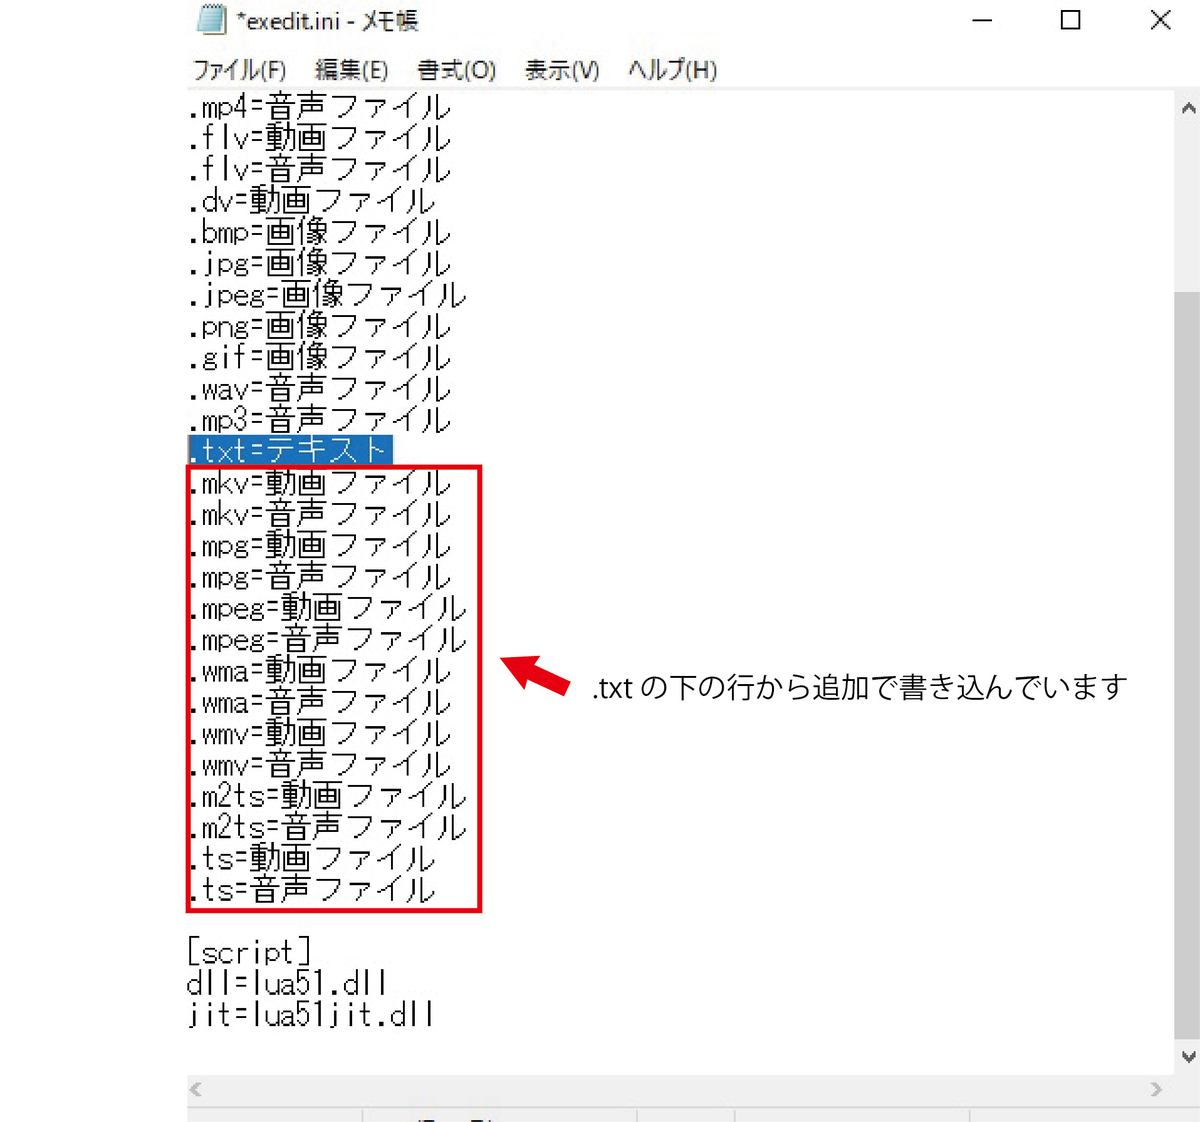Screen dimensions: 1200x1122
Task: Click the line .m2ts=動画ファイル
Action: pos(327,796)
